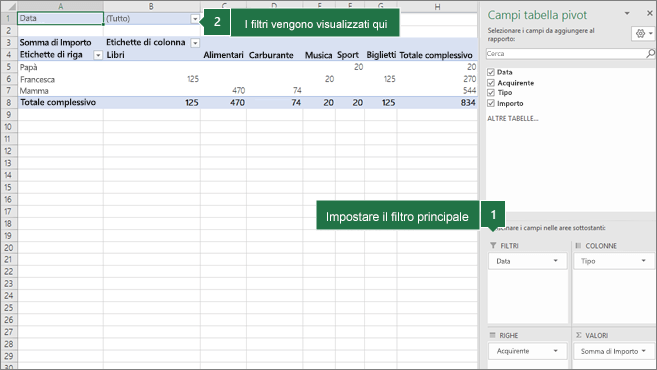Select the Totale complessivo column header
This screenshot has height=370, width=657.
(x=437, y=55)
